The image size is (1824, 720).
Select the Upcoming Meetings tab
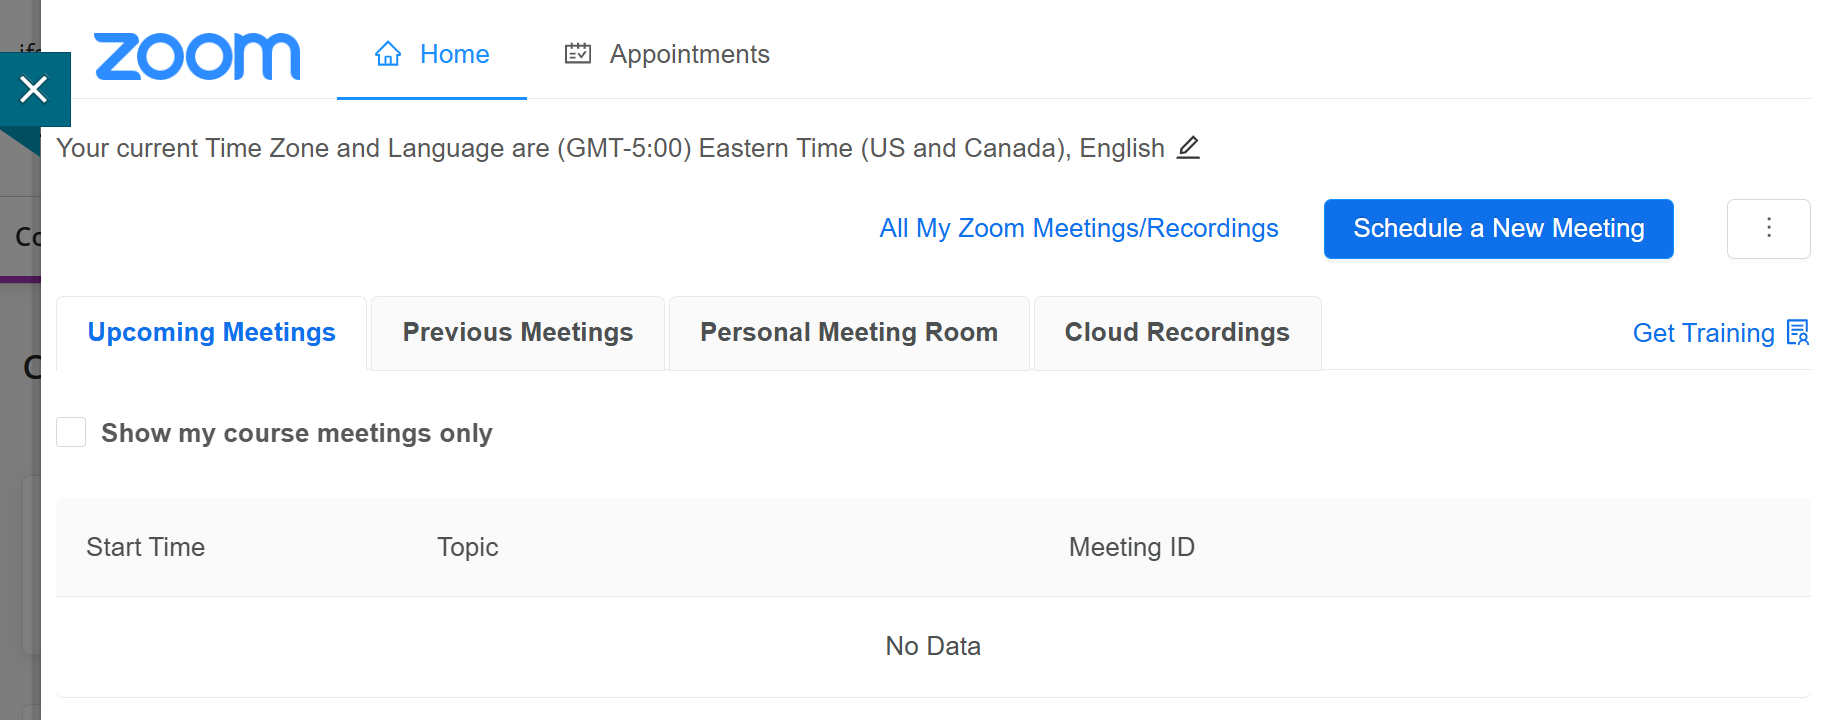(x=211, y=332)
